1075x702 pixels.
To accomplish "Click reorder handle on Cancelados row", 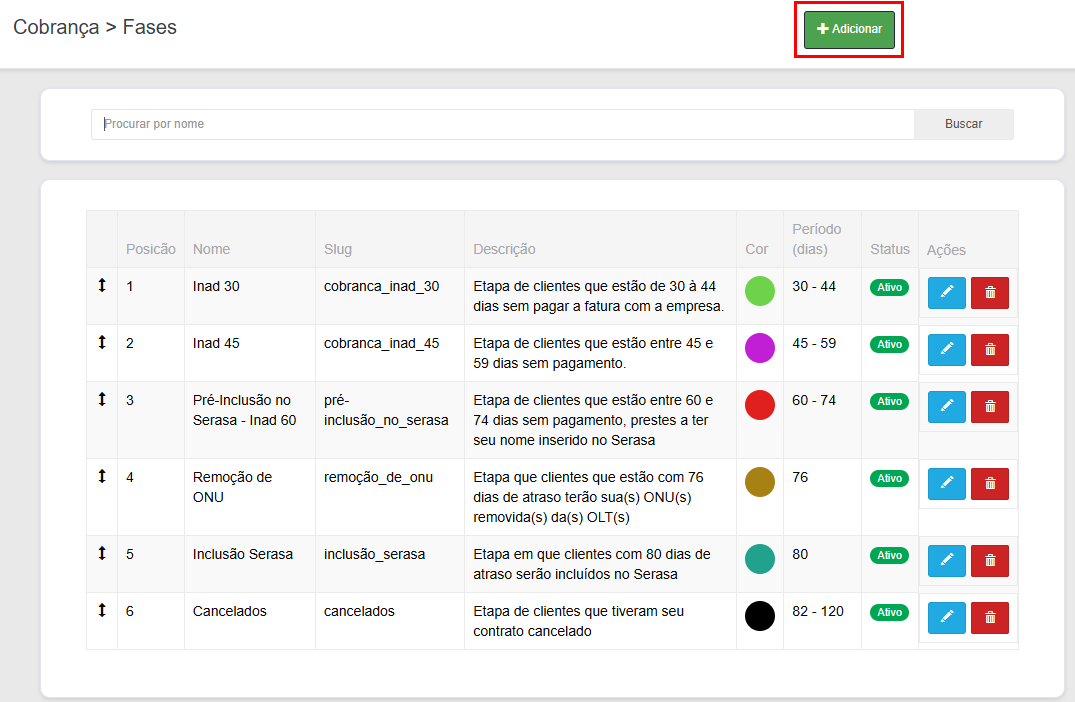I will point(101,611).
